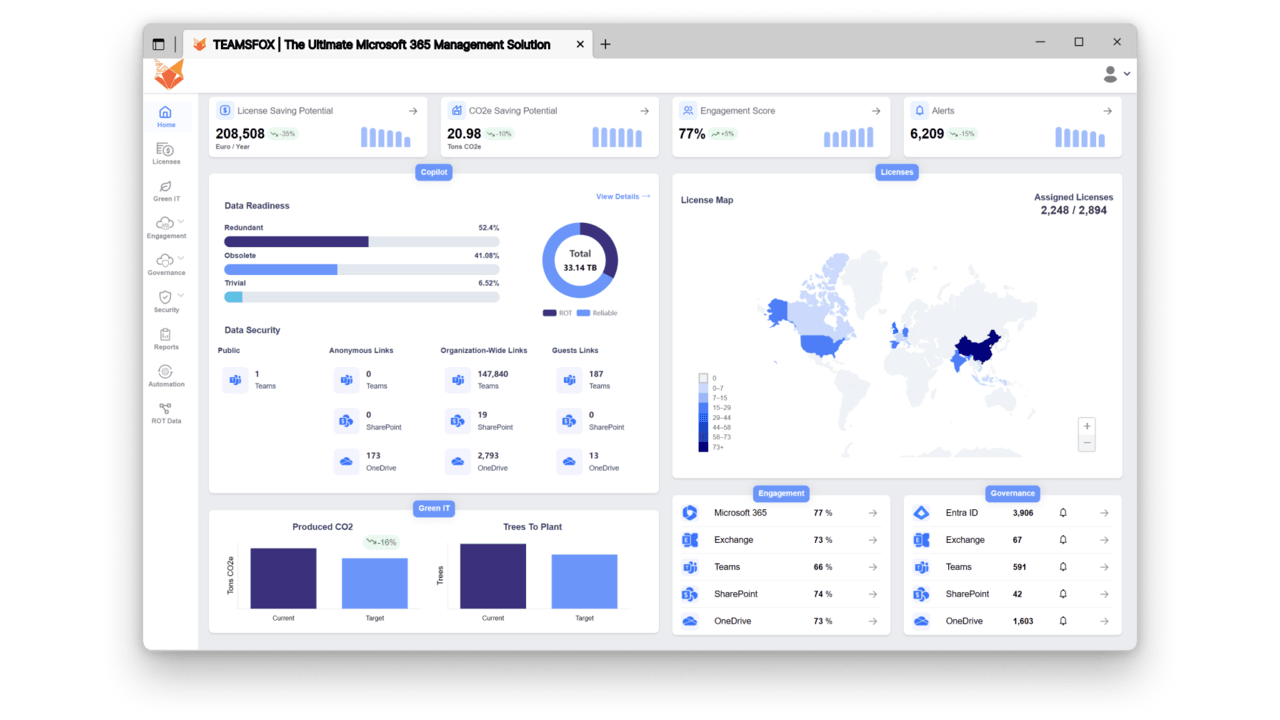Viewport: 1280px width, 720px height.
Task: Open a new browser tab
Action: coord(605,44)
